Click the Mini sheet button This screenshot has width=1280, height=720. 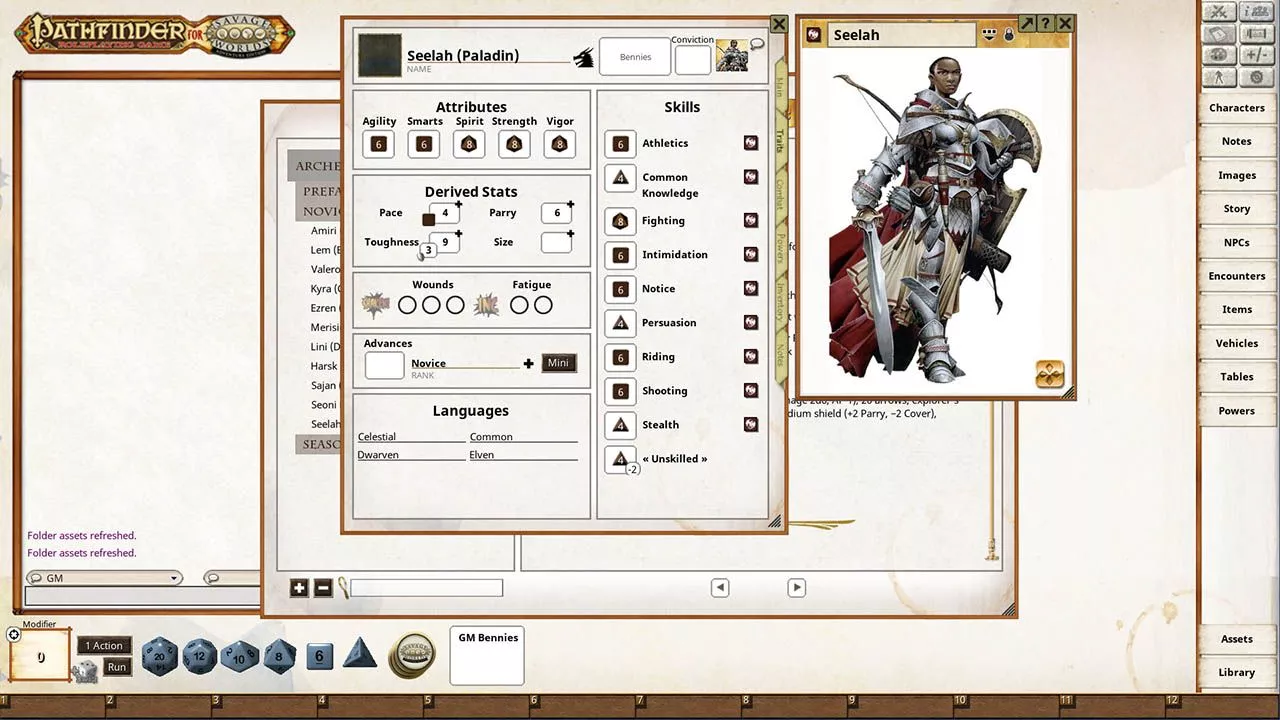click(559, 363)
